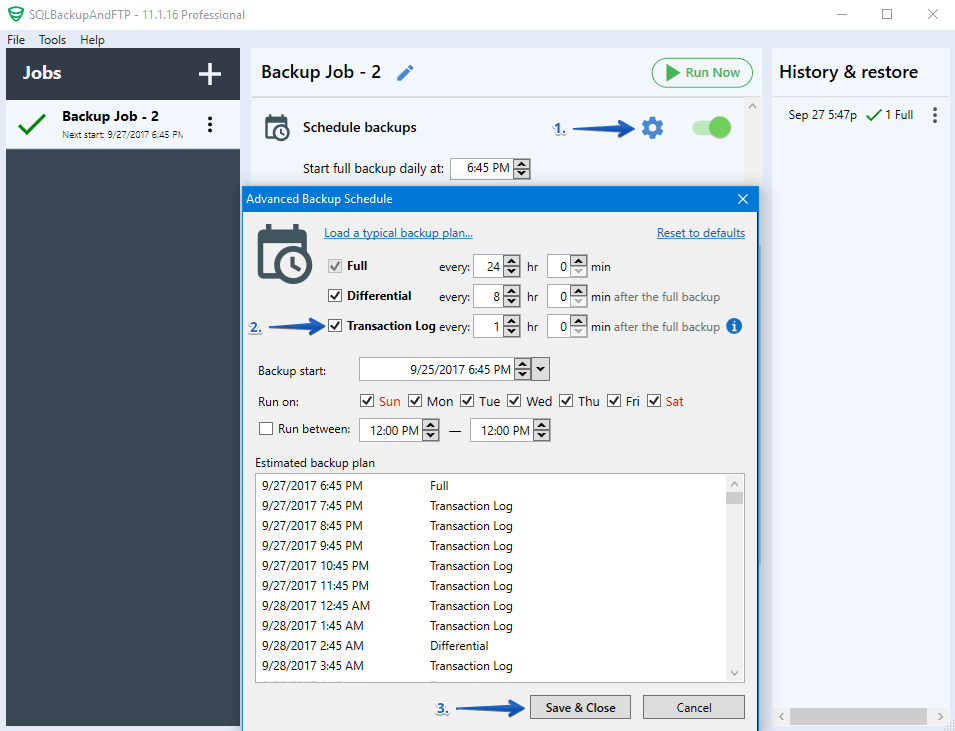Open the File menu

point(15,40)
